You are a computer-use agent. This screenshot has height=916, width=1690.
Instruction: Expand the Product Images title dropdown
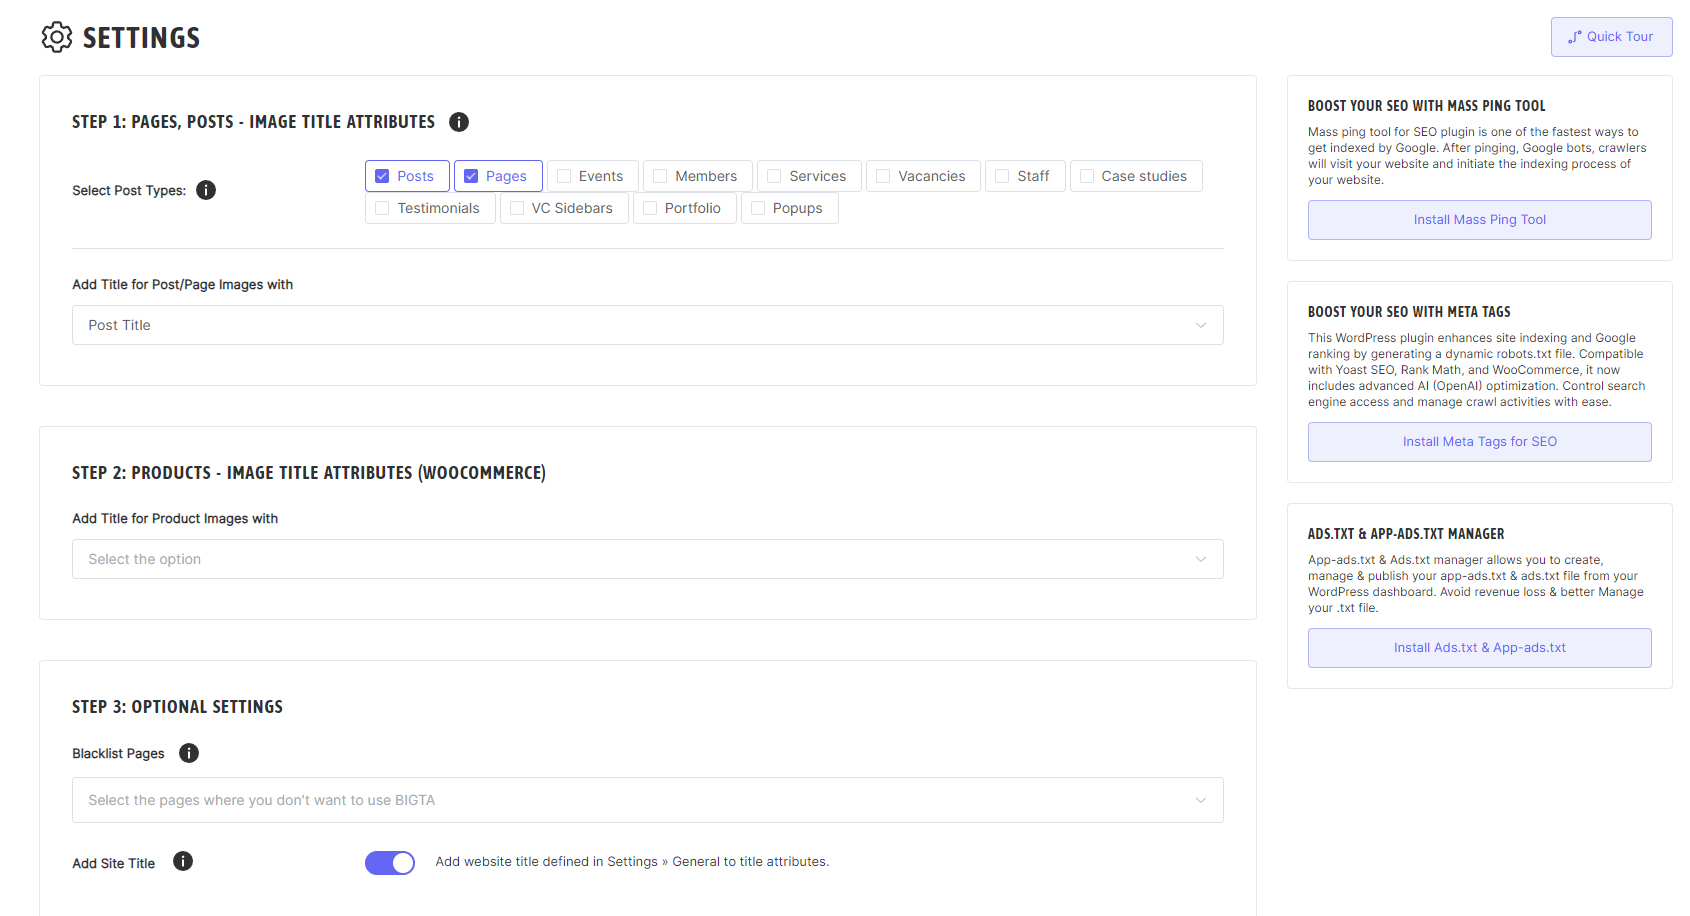[647, 559]
